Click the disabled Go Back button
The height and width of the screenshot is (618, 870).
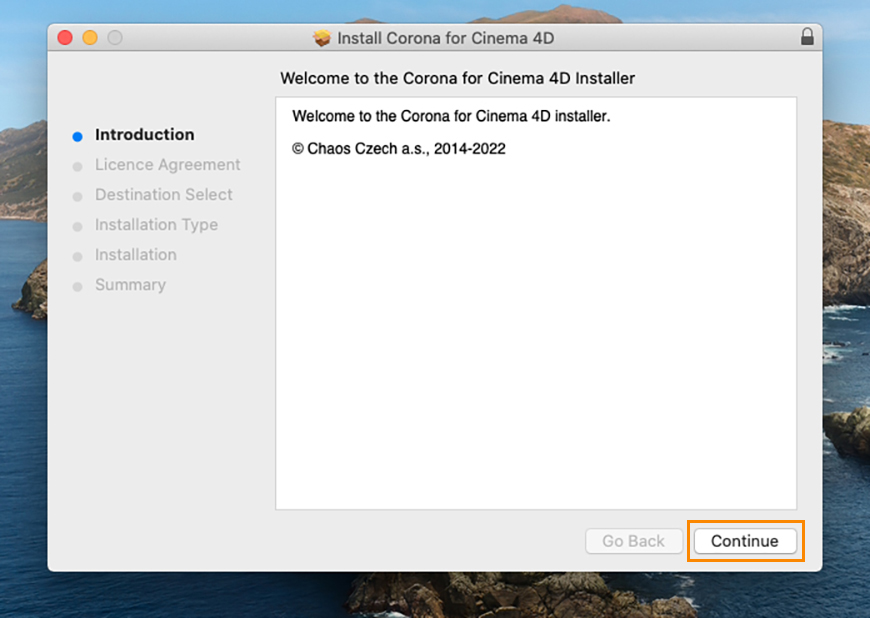point(634,541)
